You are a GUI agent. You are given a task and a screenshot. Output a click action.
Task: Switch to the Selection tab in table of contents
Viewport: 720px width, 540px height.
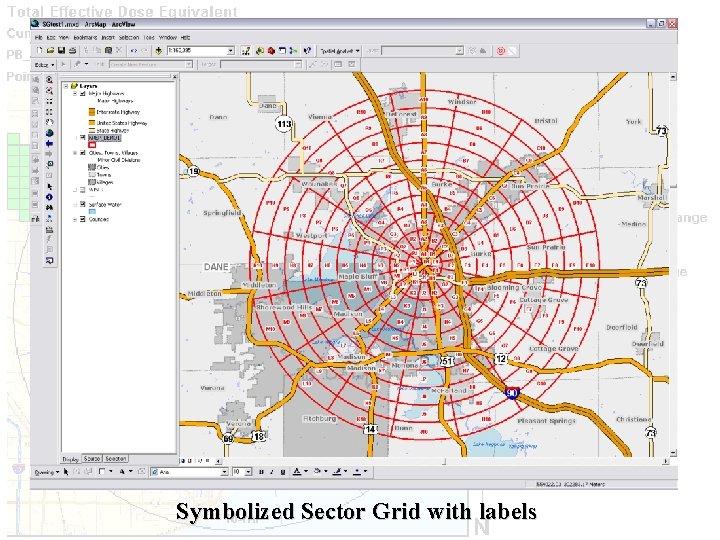pos(116,459)
